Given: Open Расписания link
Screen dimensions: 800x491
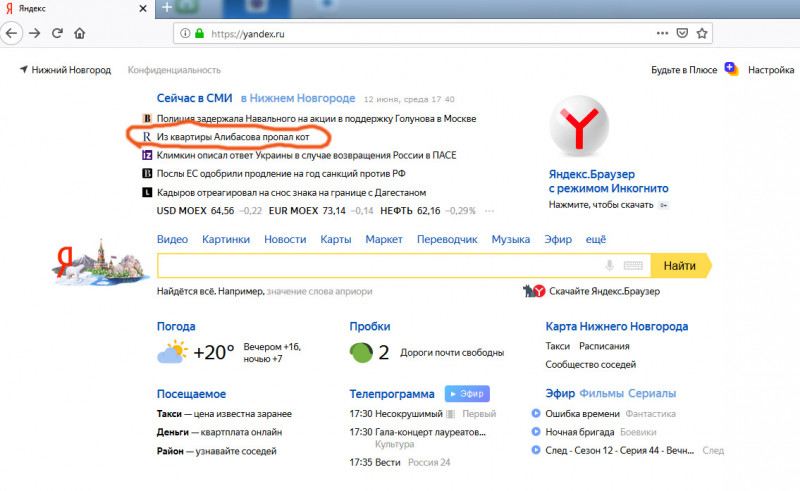Looking at the screenshot, I should coord(604,346).
